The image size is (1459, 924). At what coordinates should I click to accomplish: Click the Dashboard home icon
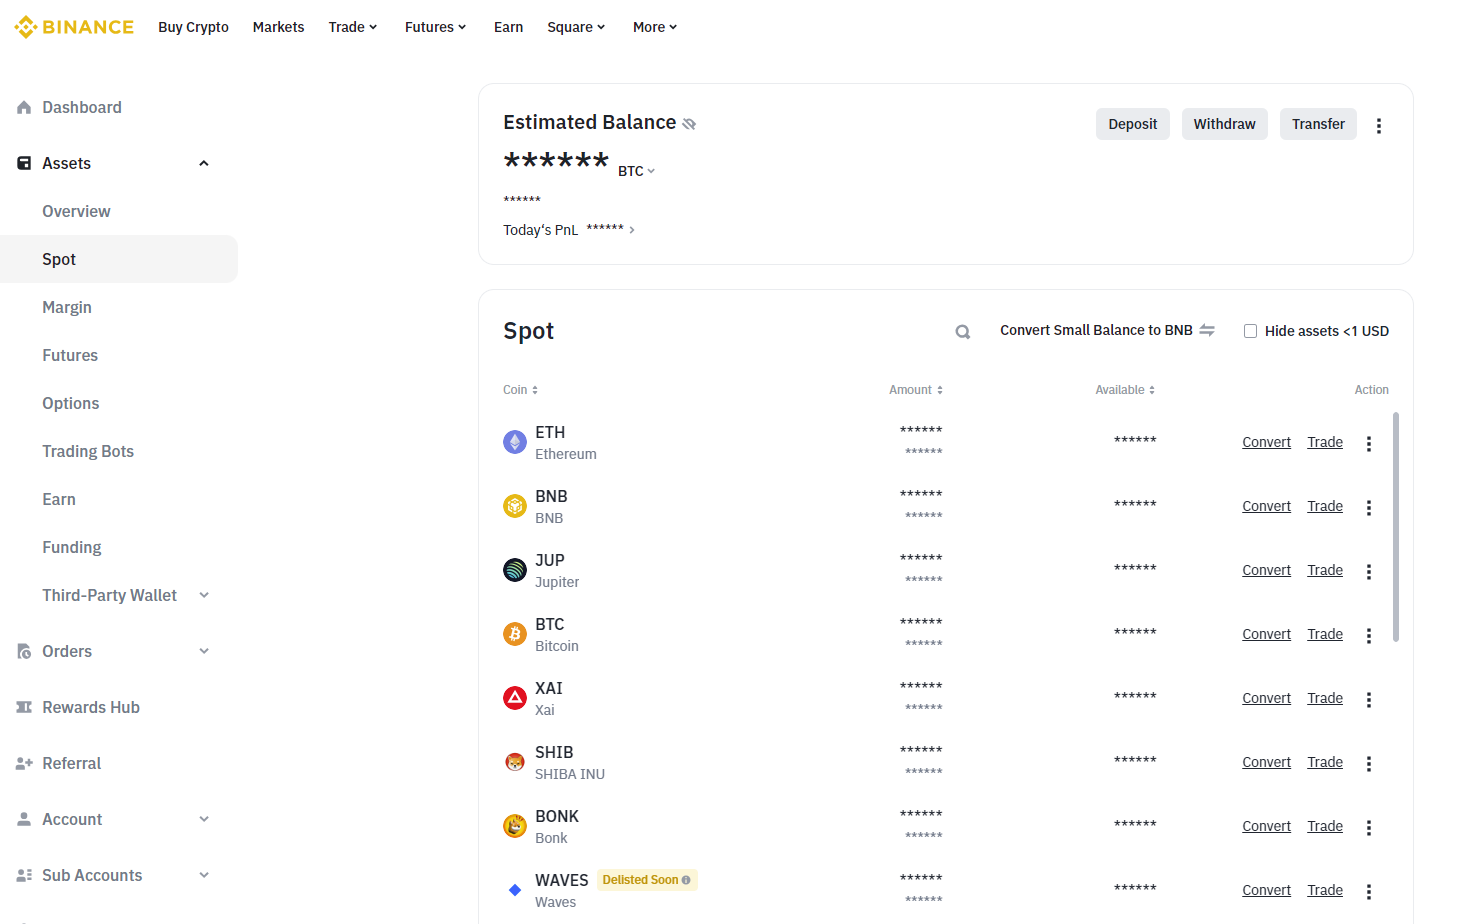click(24, 107)
